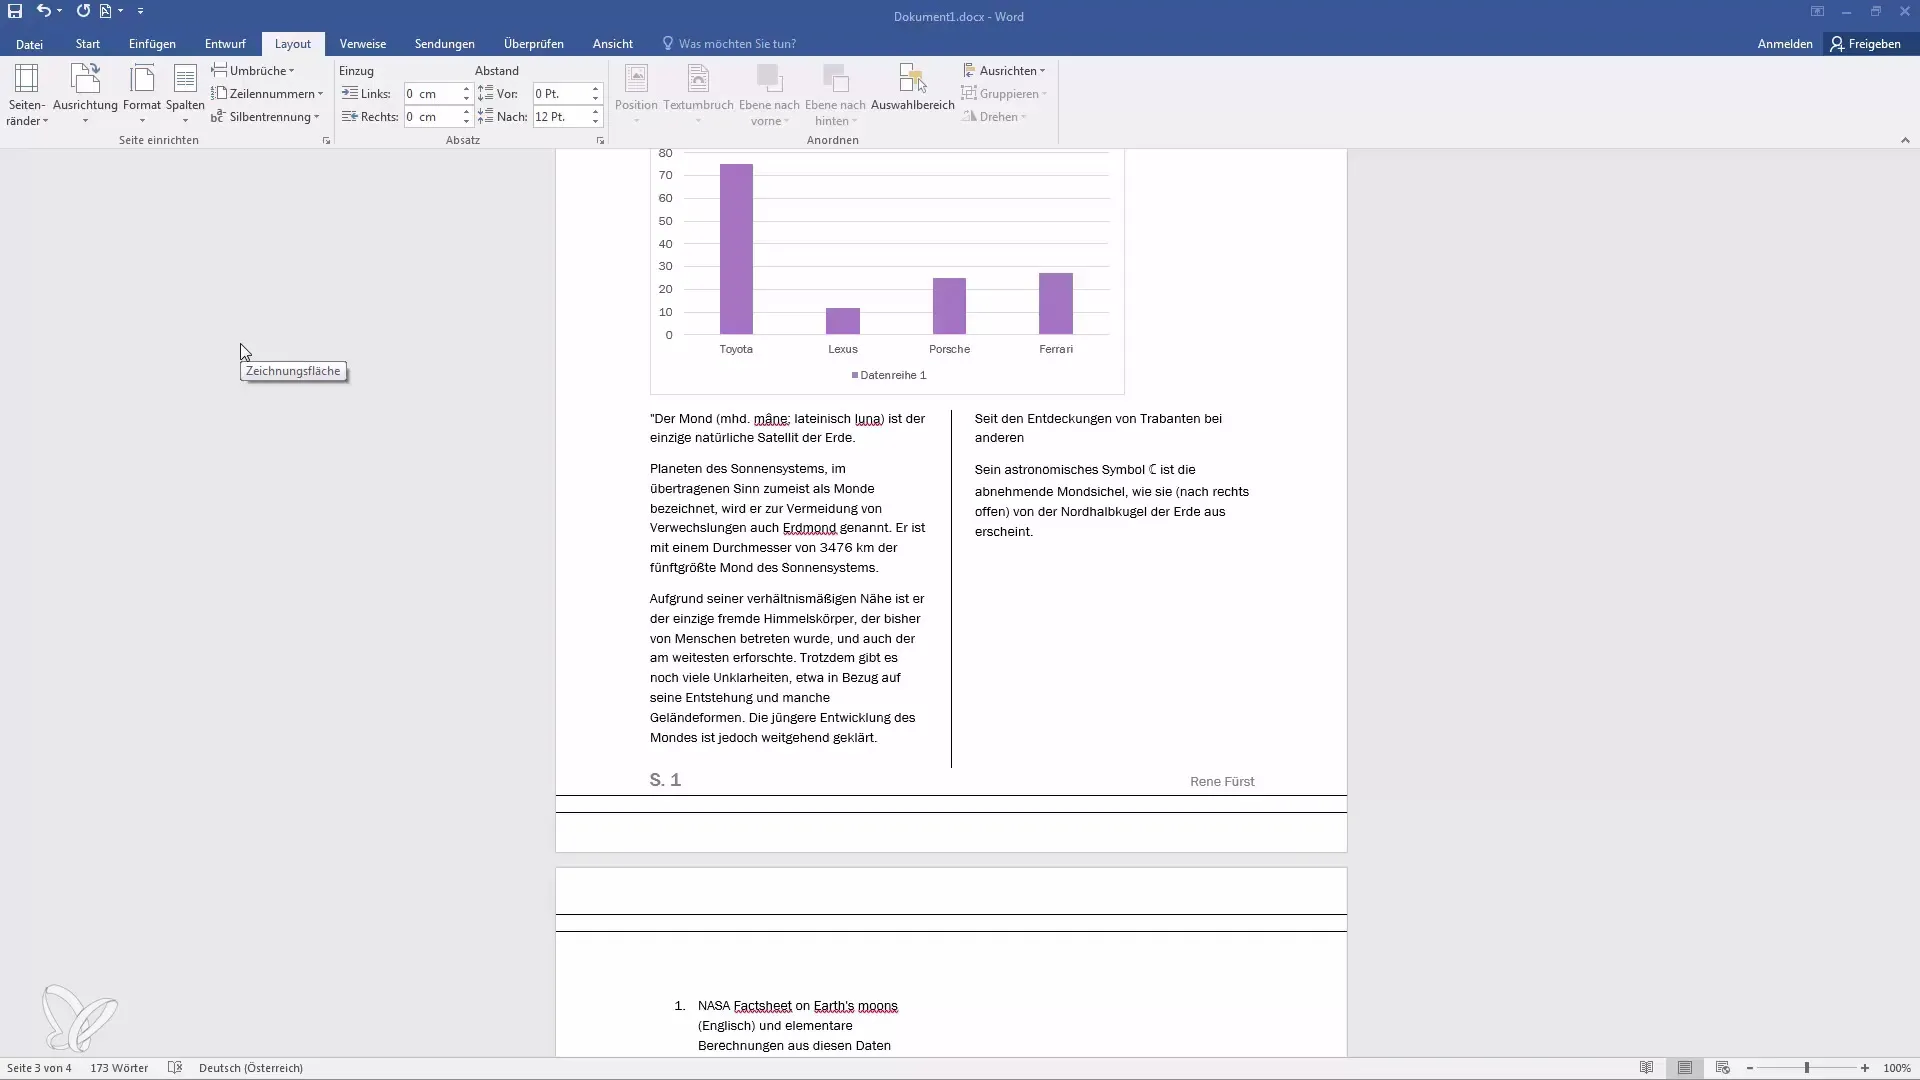Screen dimensions: 1920x1080
Task: Switch to the Einfügen tab
Action: pyautogui.click(x=152, y=44)
